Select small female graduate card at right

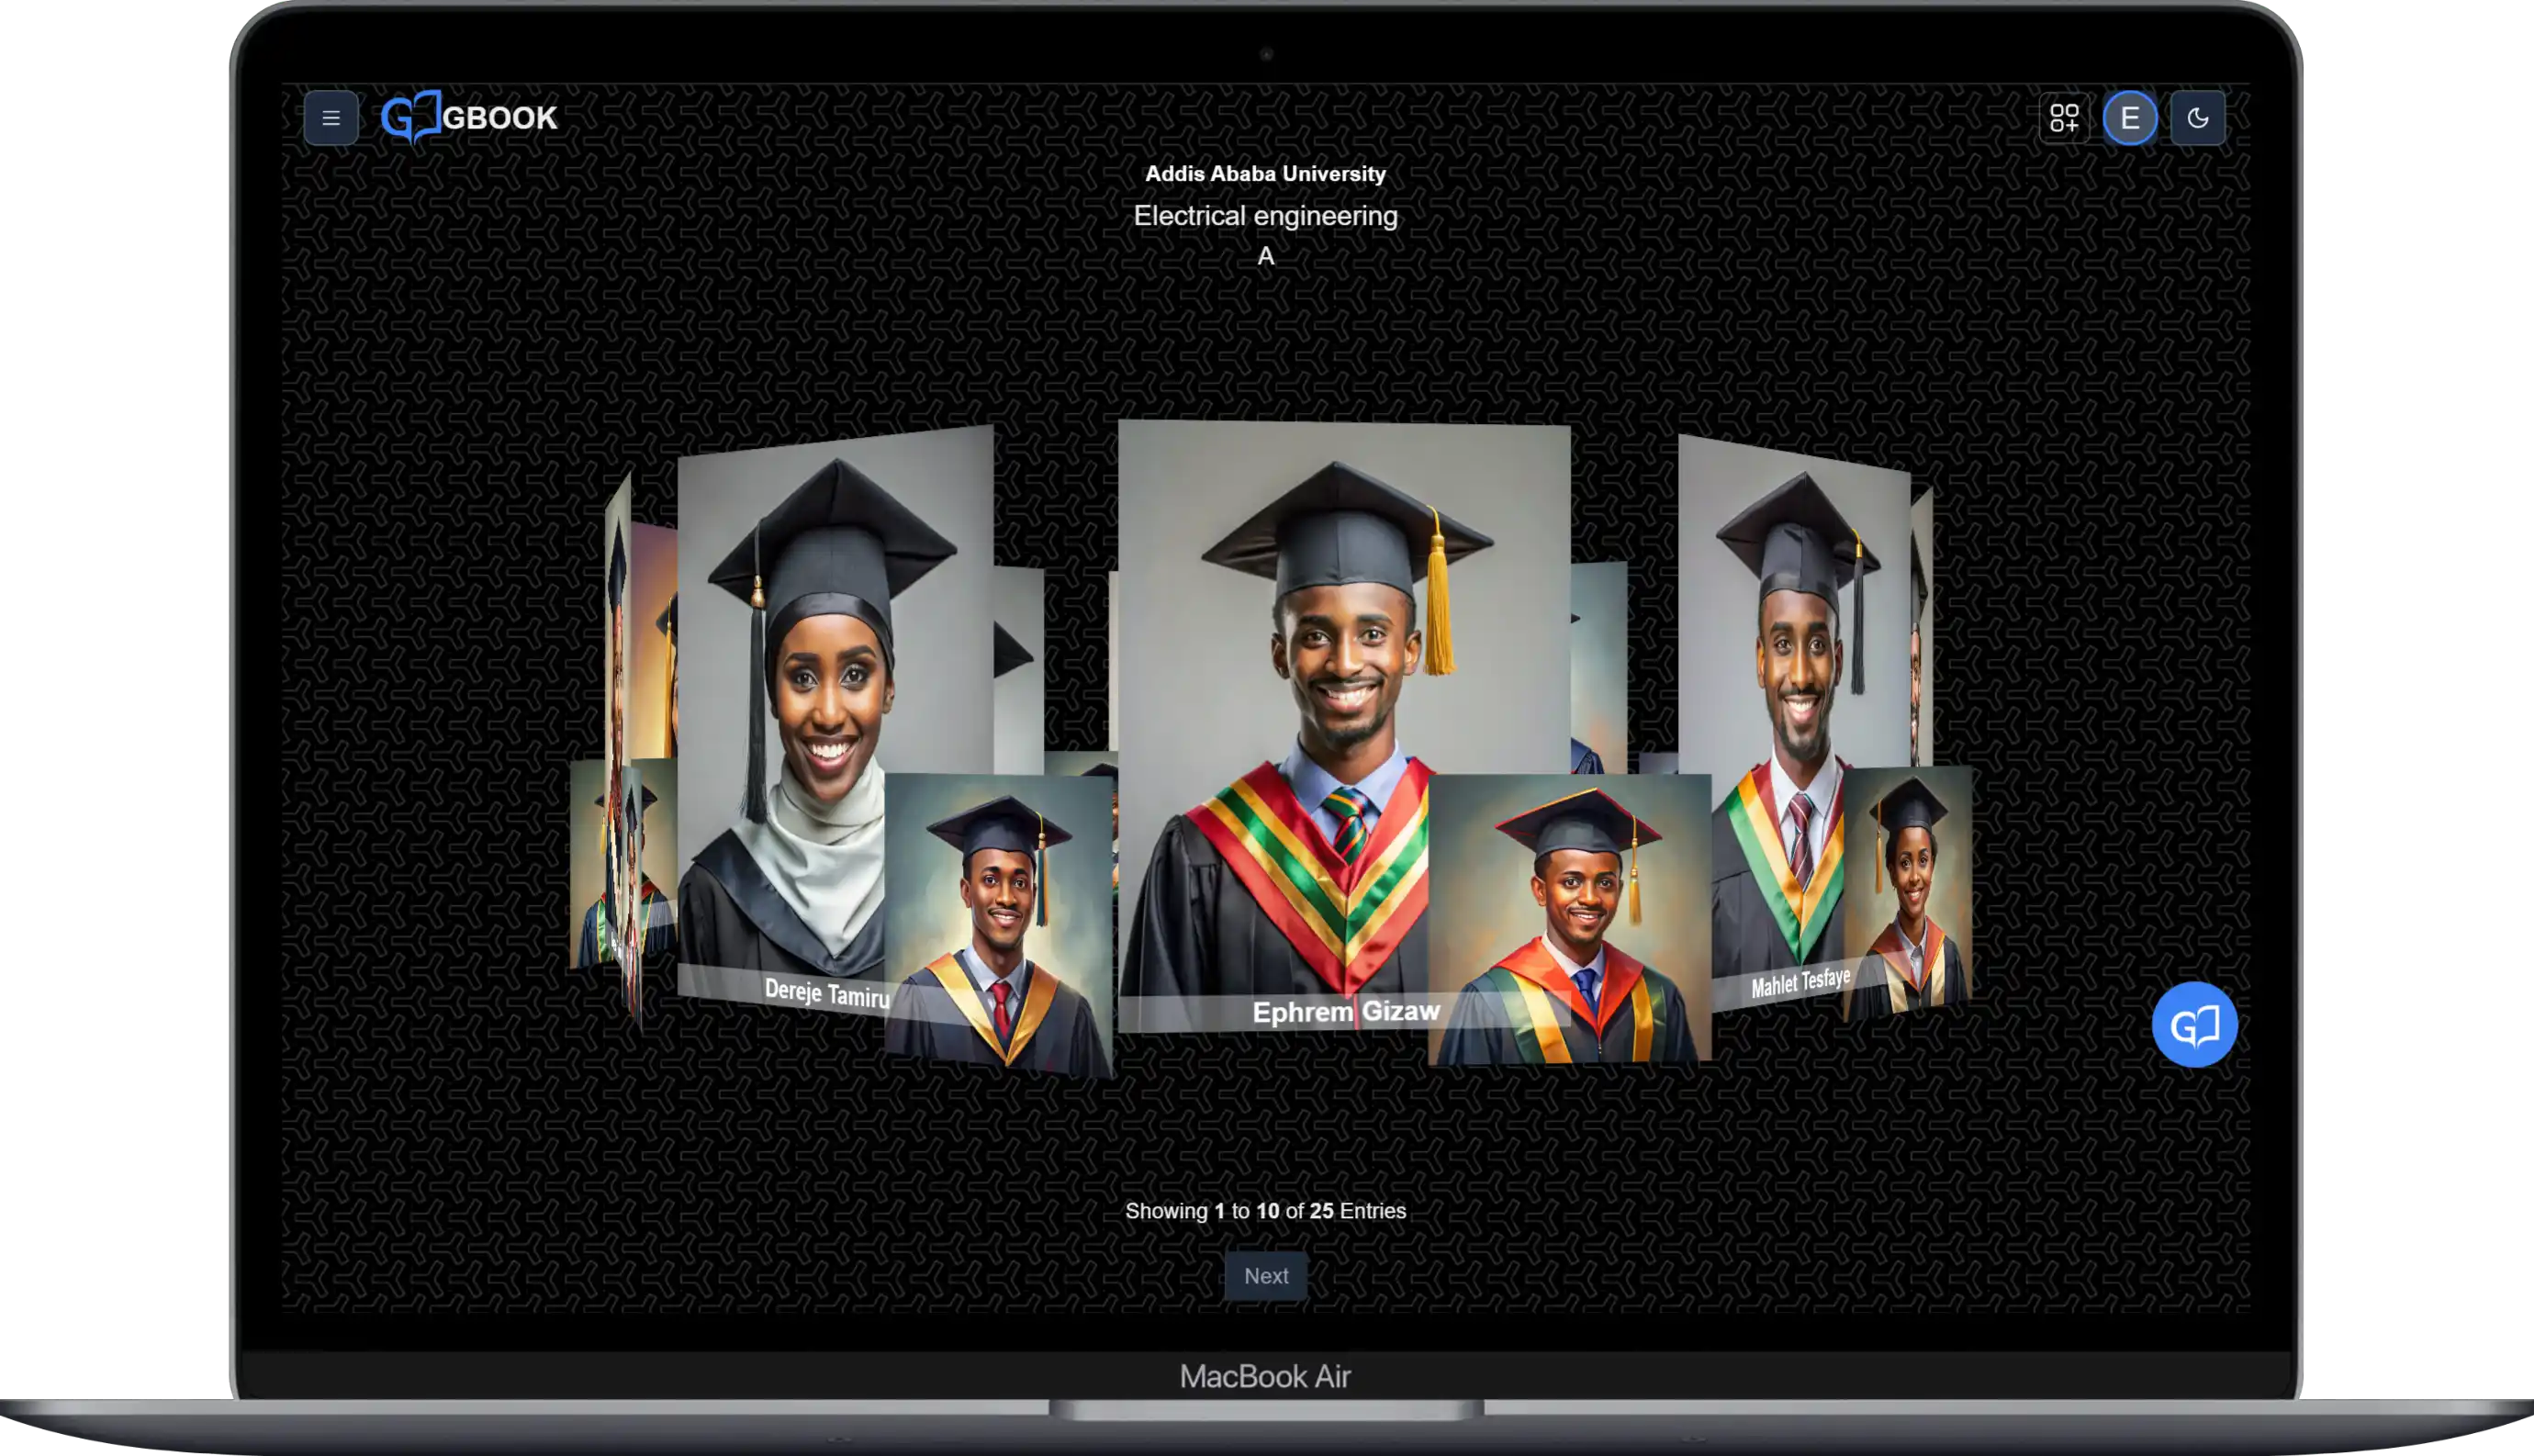click(1908, 890)
